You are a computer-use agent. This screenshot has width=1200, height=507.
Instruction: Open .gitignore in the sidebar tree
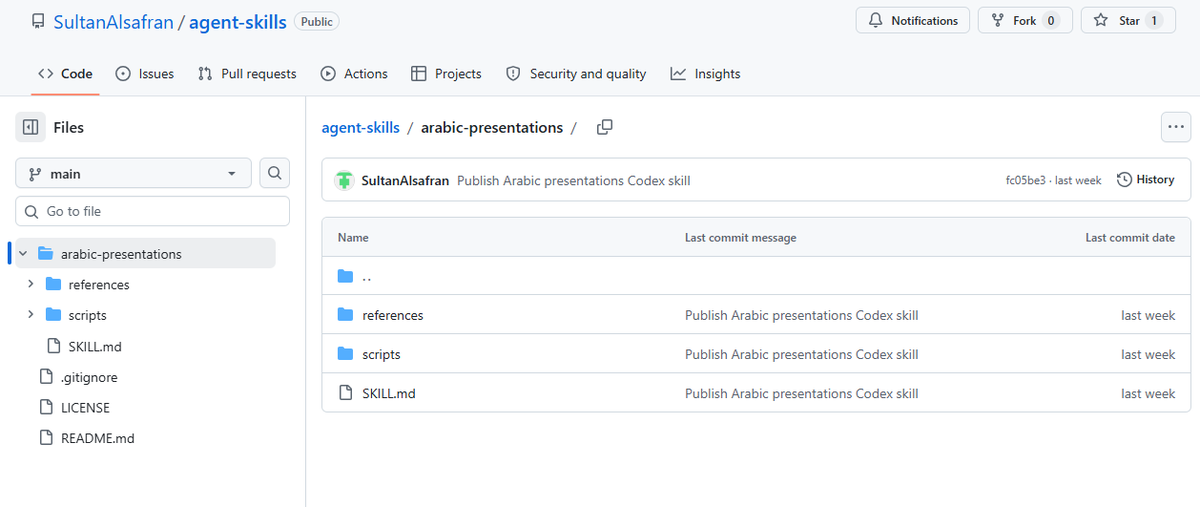coord(89,377)
